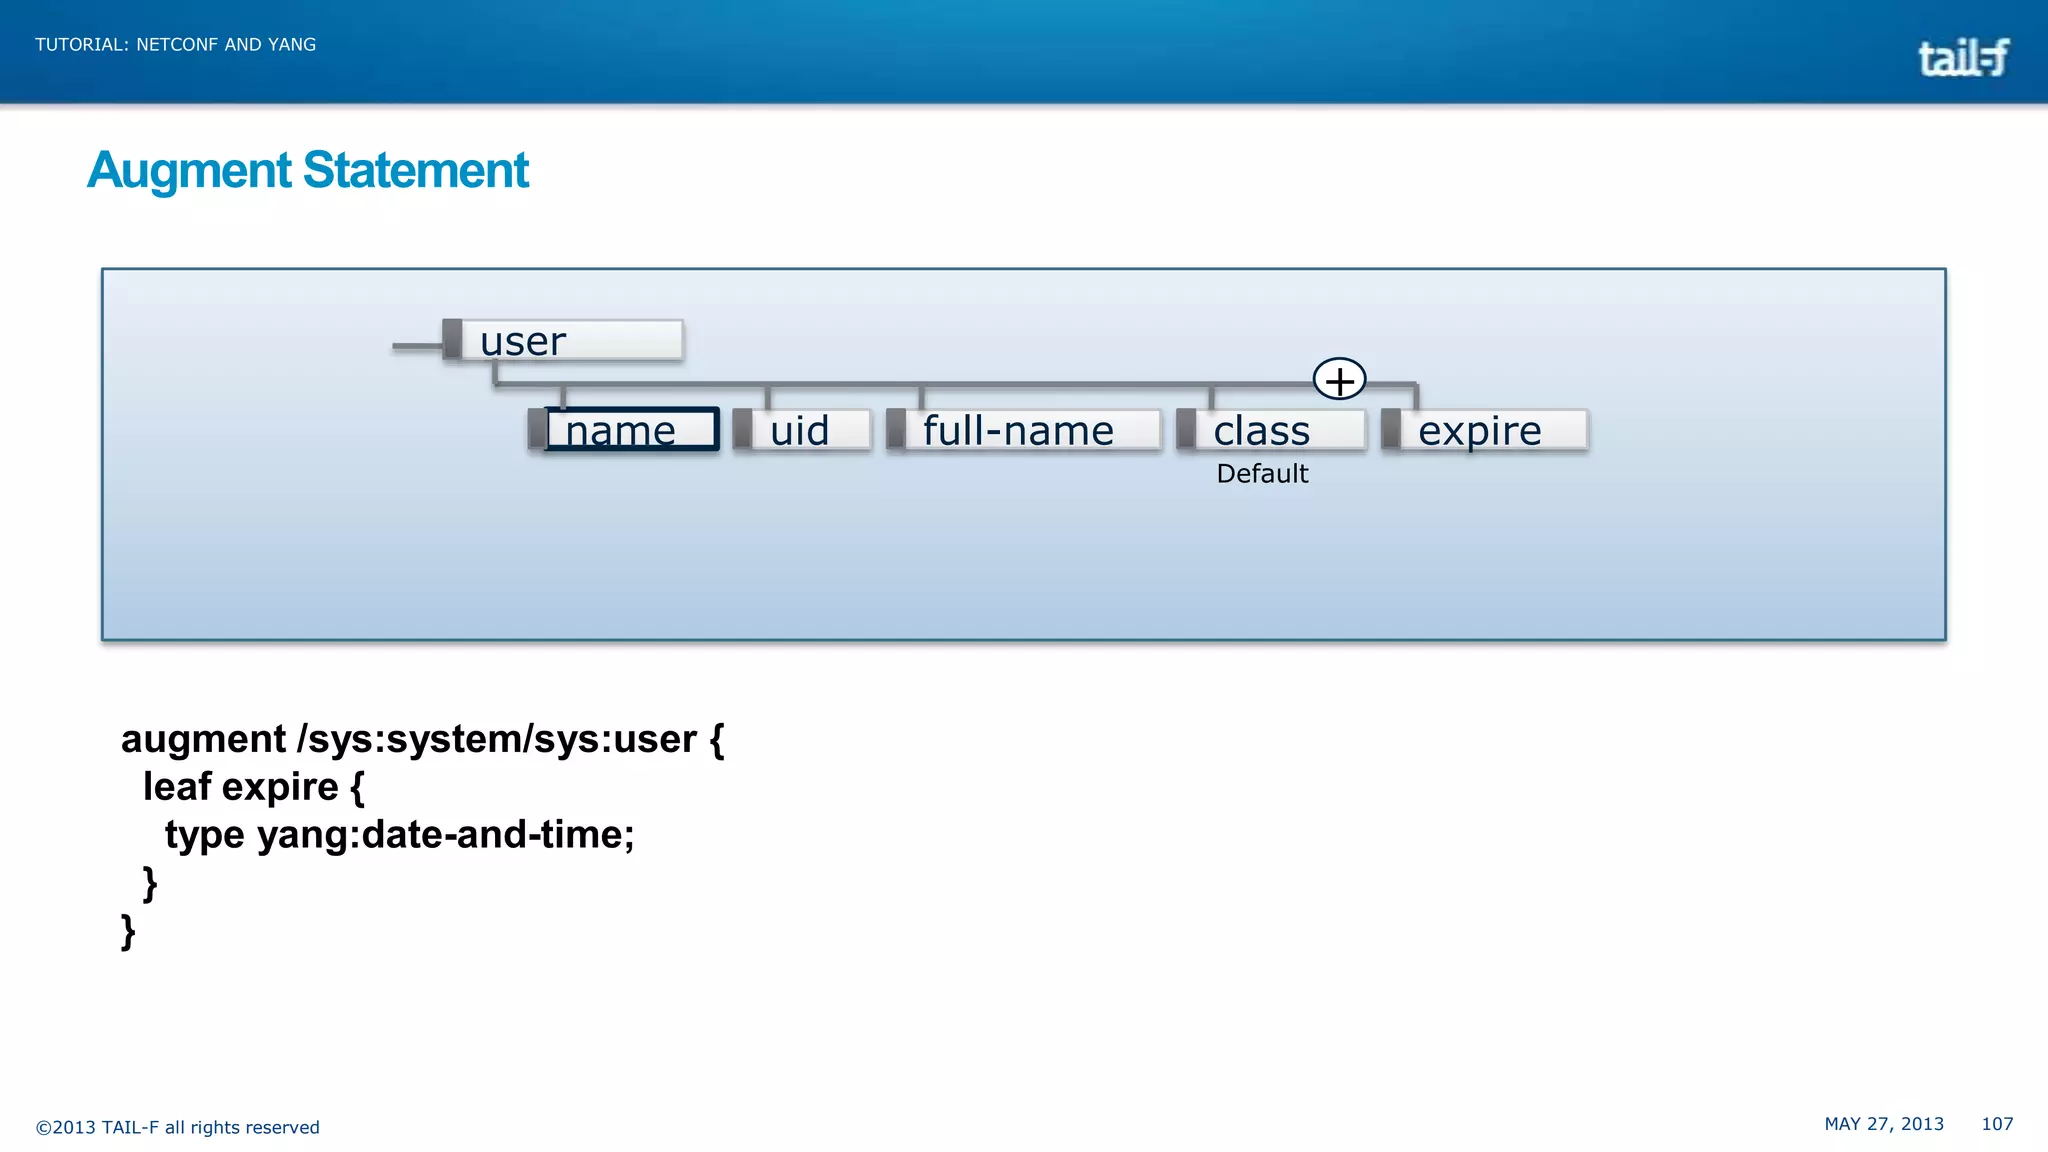Click slide number 107

pyautogui.click(x=1997, y=1124)
